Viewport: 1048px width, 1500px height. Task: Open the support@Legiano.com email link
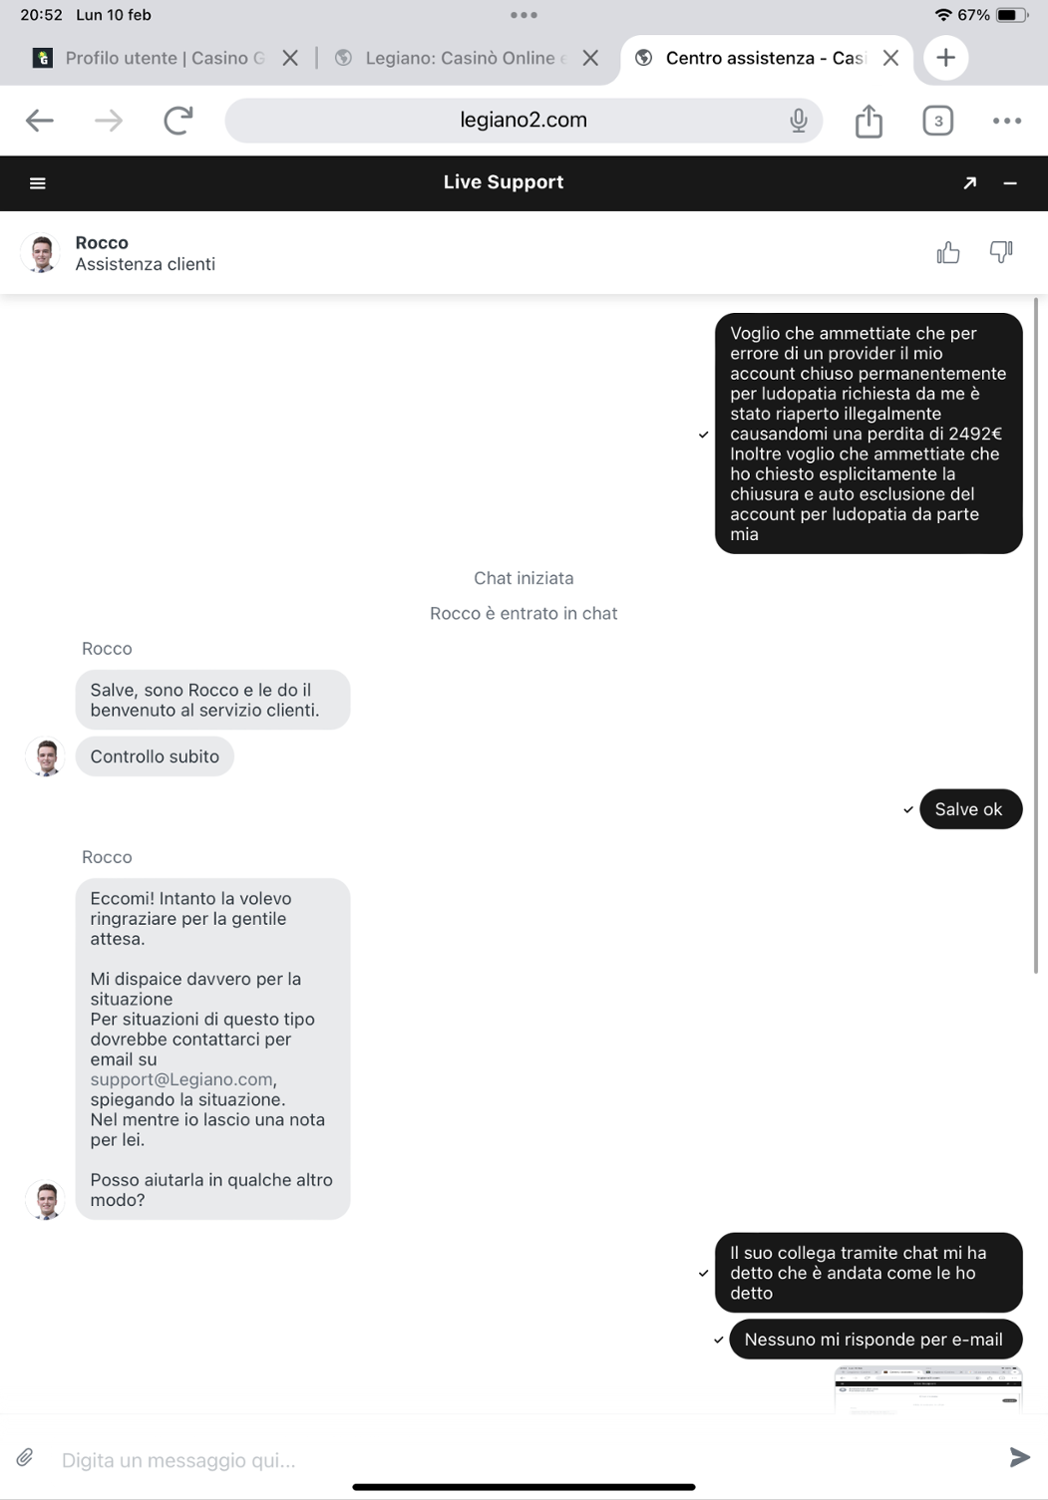coord(181,1079)
